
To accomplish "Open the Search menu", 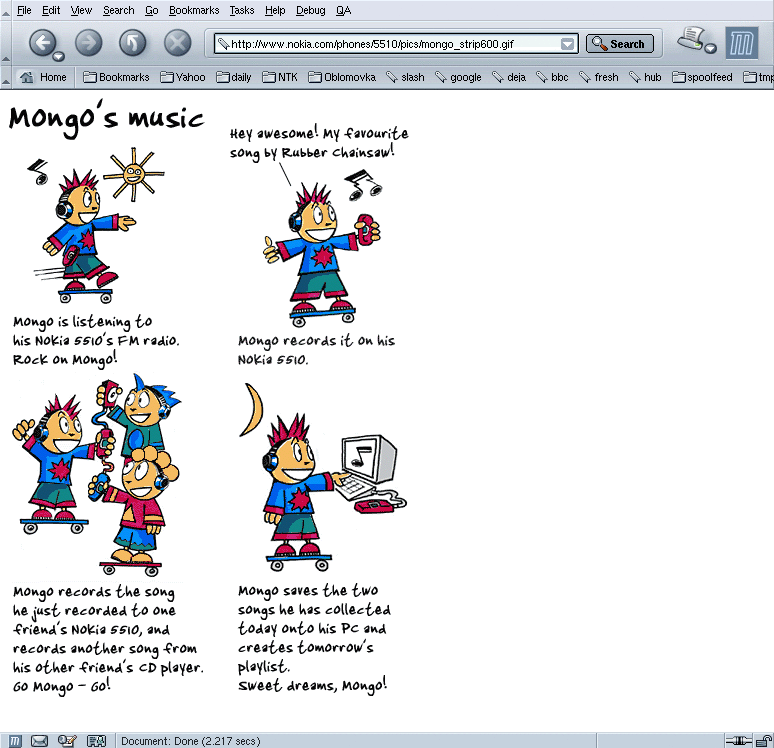I will [118, 10].
